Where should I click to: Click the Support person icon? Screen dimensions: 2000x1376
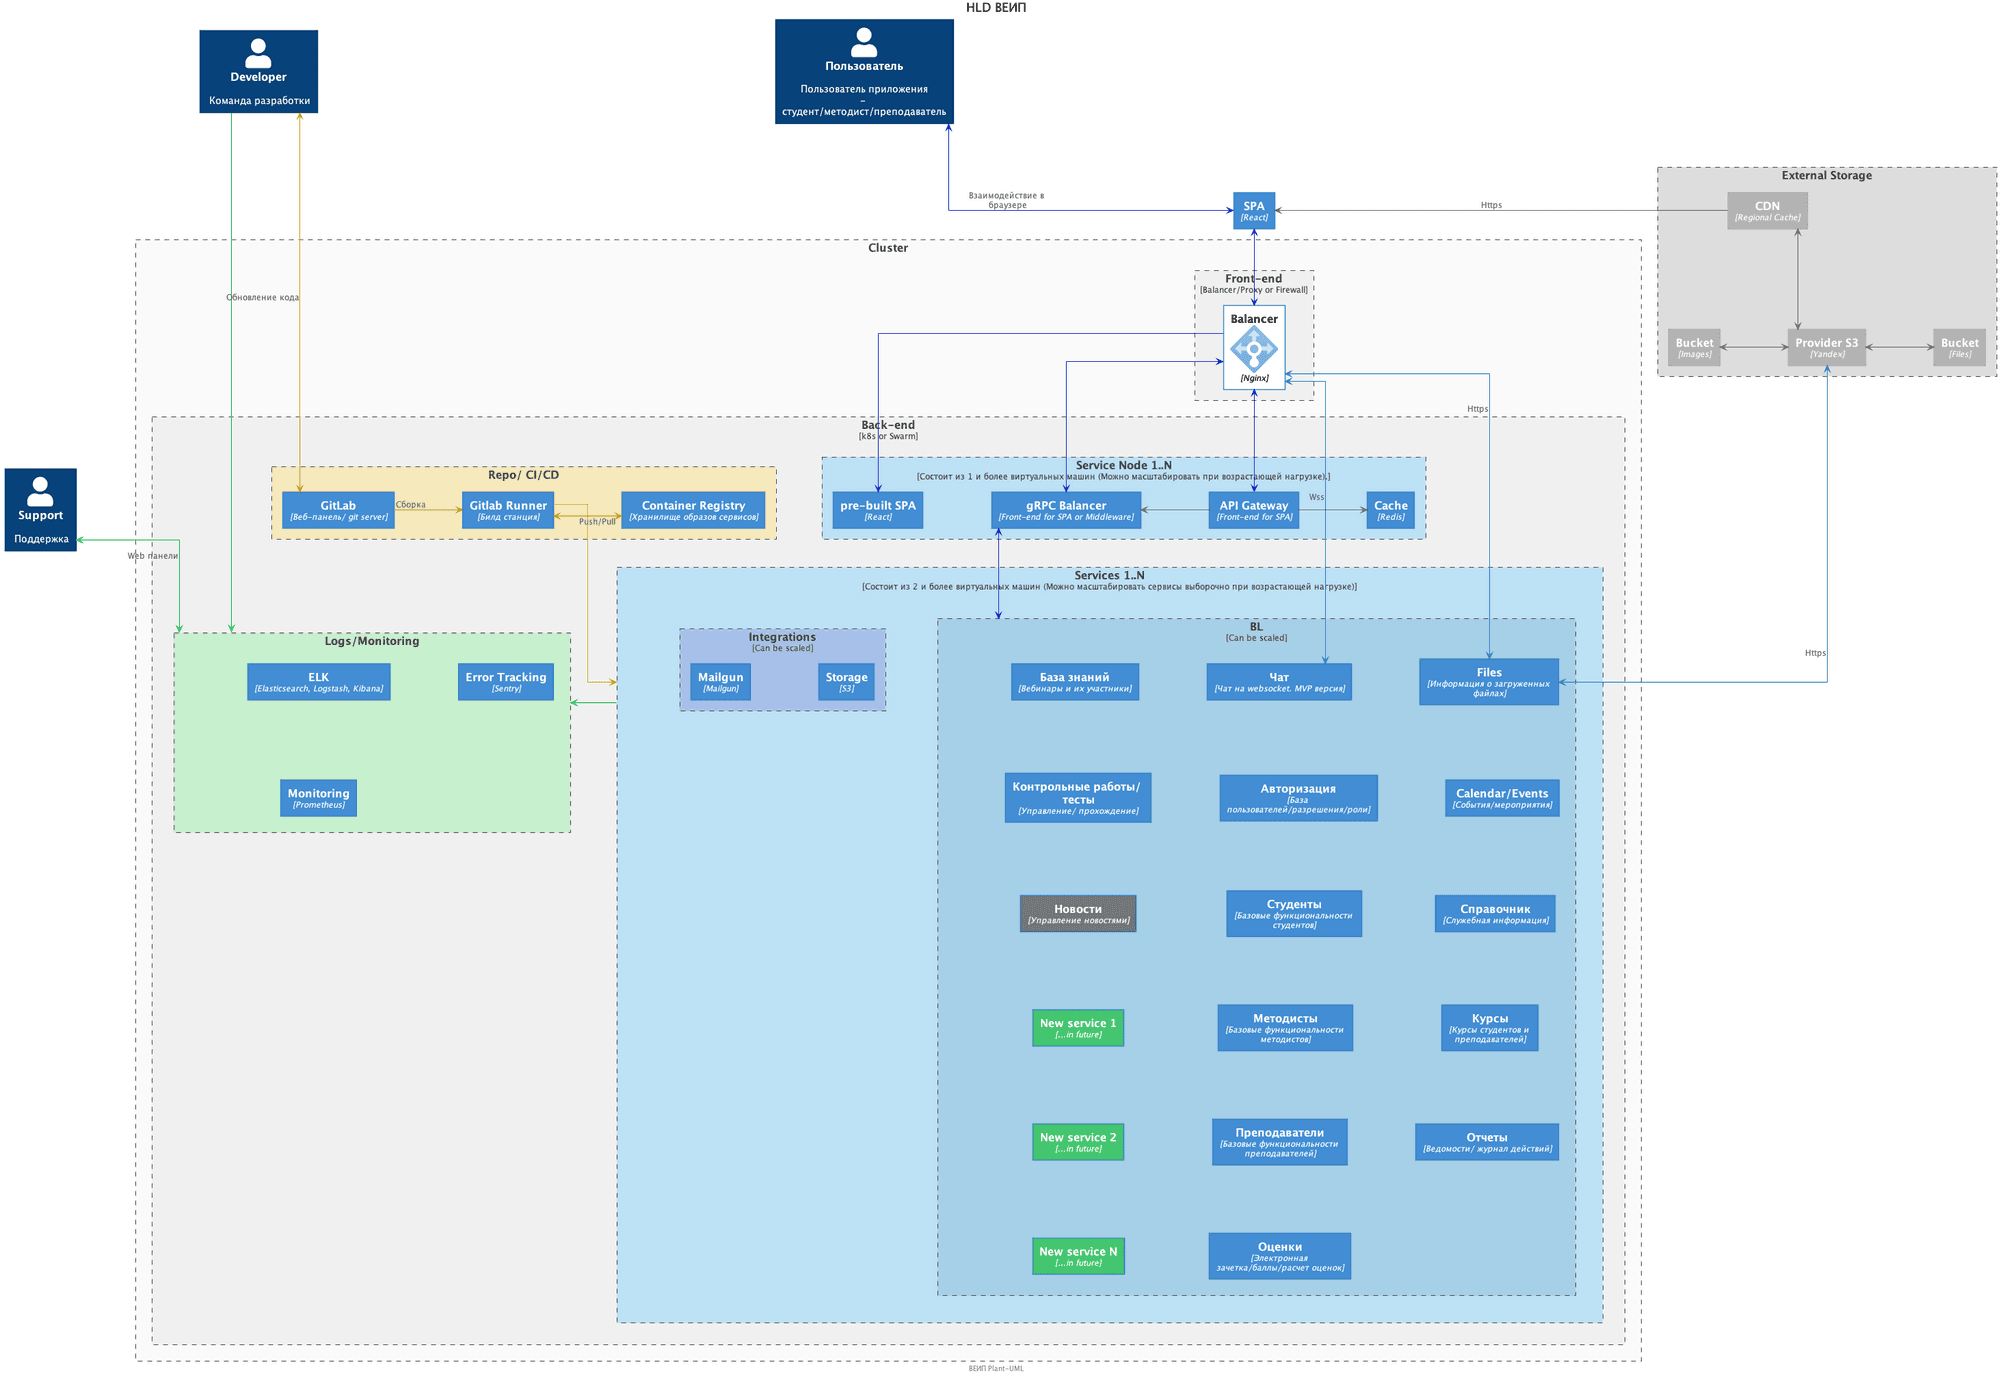(x=40, y=490)
